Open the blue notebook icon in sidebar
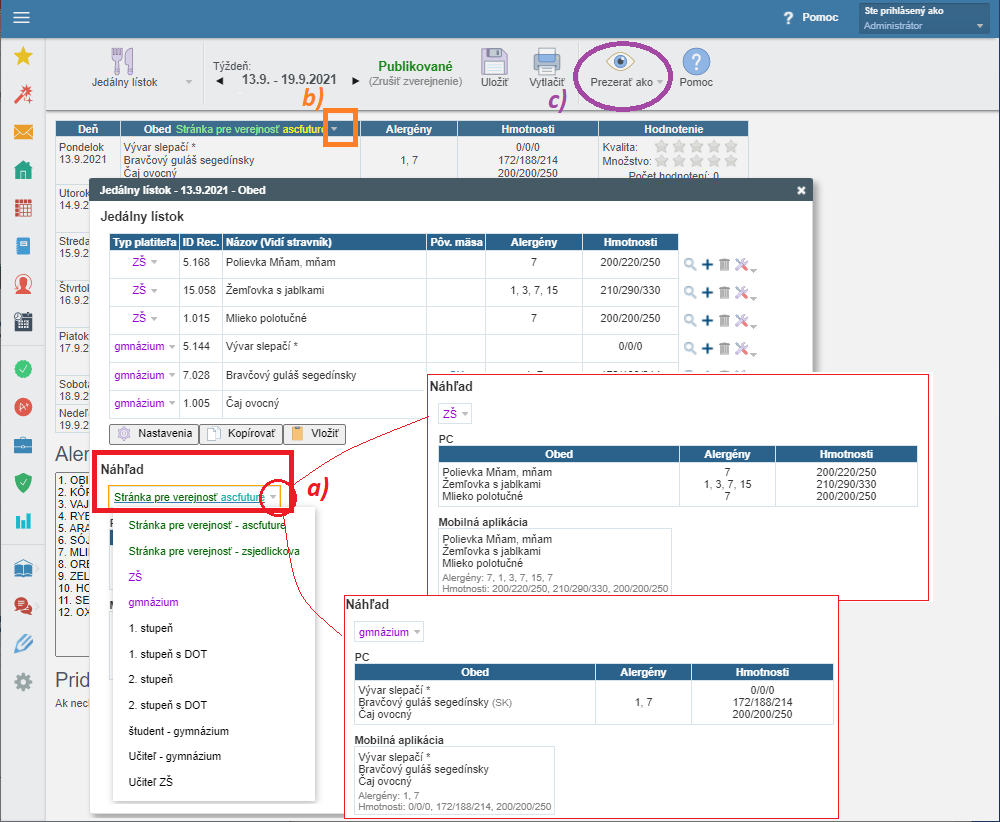The image size is (1000, 822). (x=23, y=246)
